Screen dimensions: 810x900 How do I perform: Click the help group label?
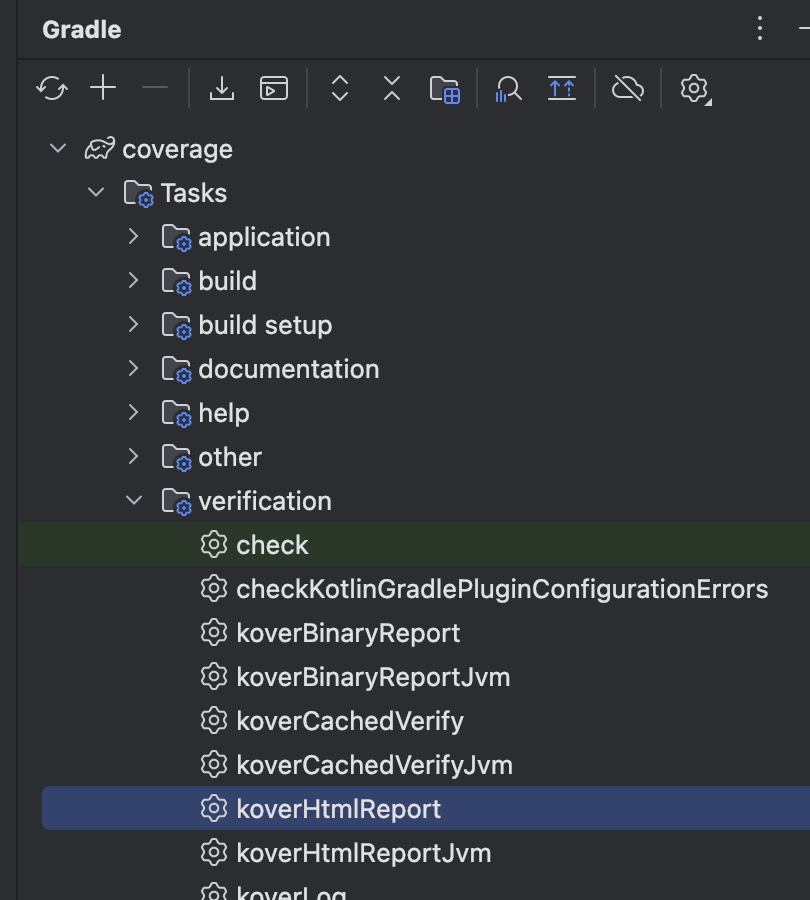(x=224, y=414)
